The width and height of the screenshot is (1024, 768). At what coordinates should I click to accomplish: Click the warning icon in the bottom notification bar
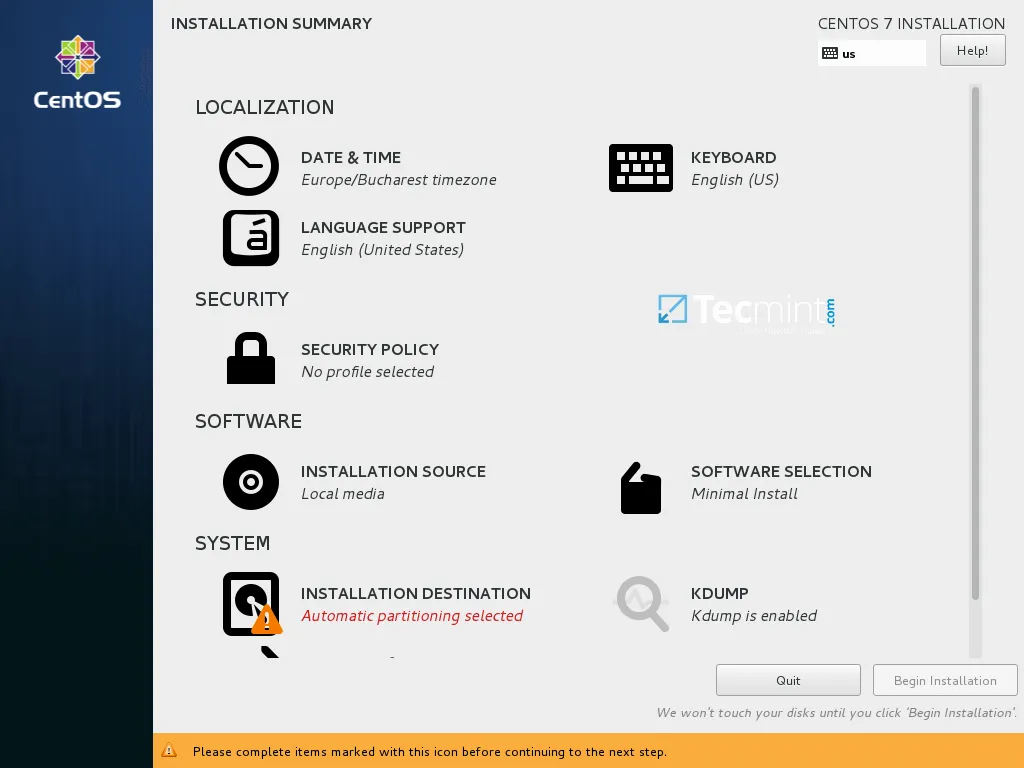[170, 751]
